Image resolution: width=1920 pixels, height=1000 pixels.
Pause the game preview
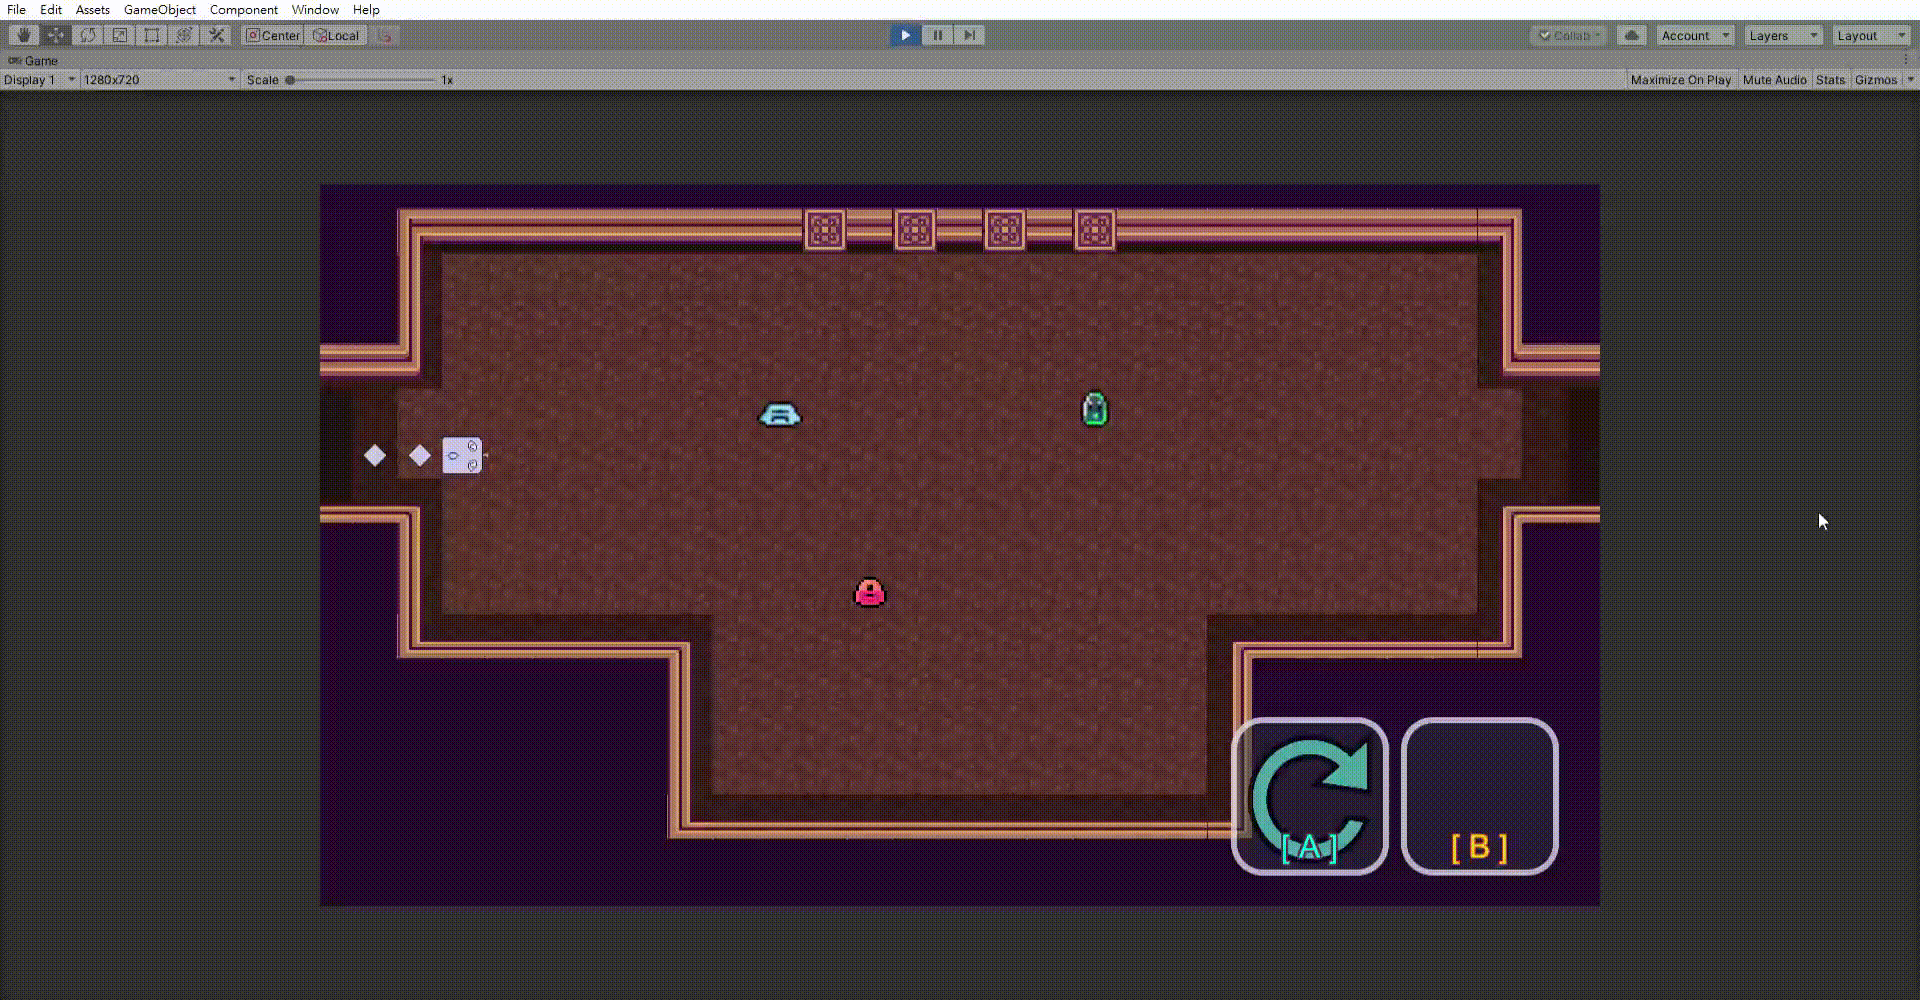click(x=937, y=35)
